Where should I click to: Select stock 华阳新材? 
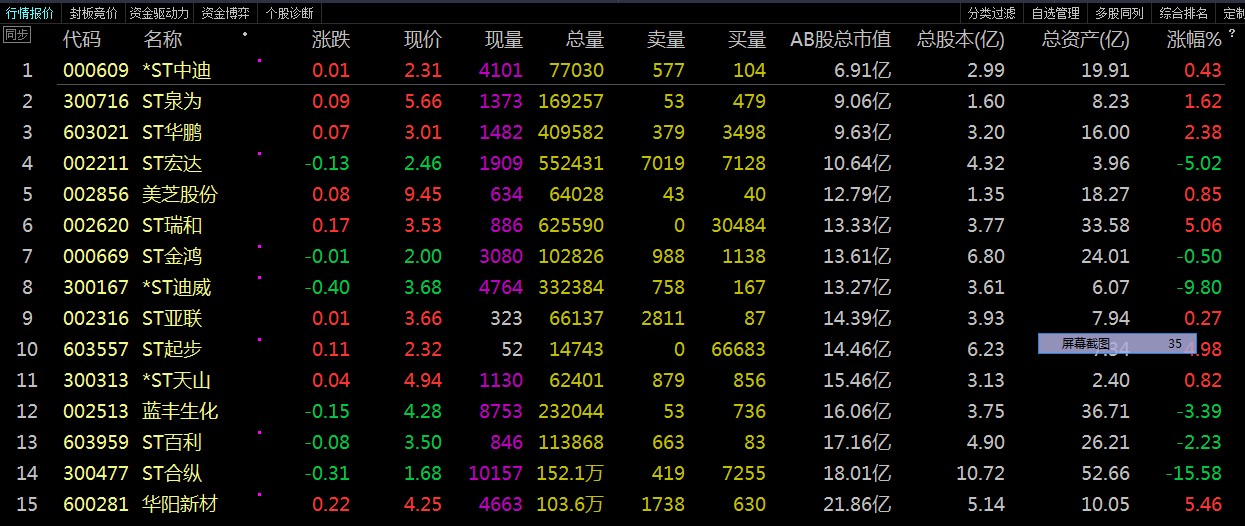[x=180, y=505]
